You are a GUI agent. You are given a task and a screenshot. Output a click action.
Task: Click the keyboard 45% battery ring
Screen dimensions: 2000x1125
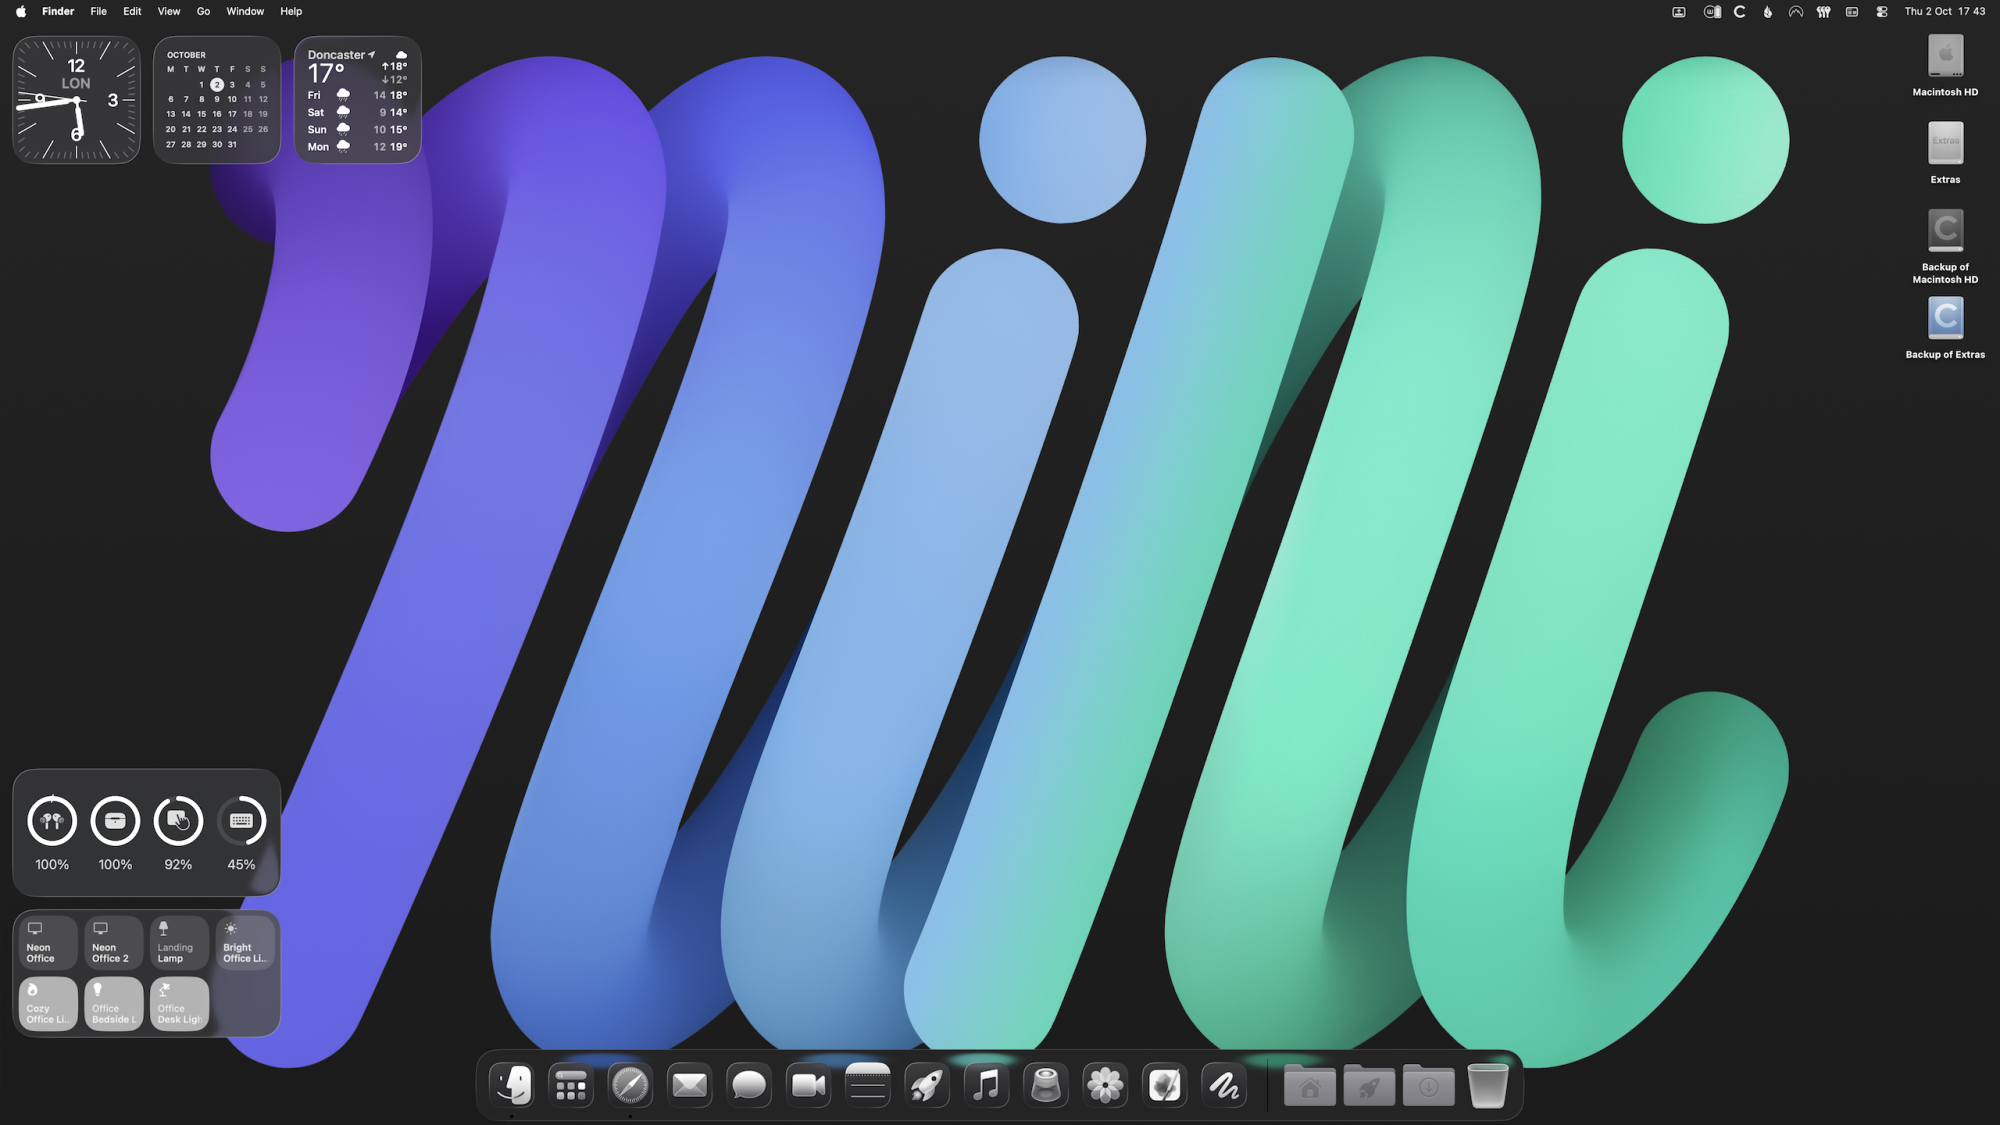(241, 821)
